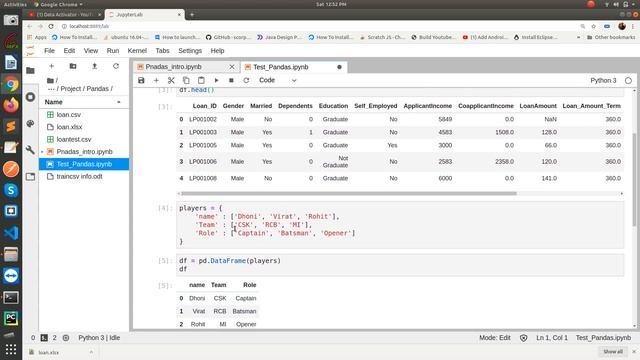Open Show Applications grid in the dock

[11, 349]
